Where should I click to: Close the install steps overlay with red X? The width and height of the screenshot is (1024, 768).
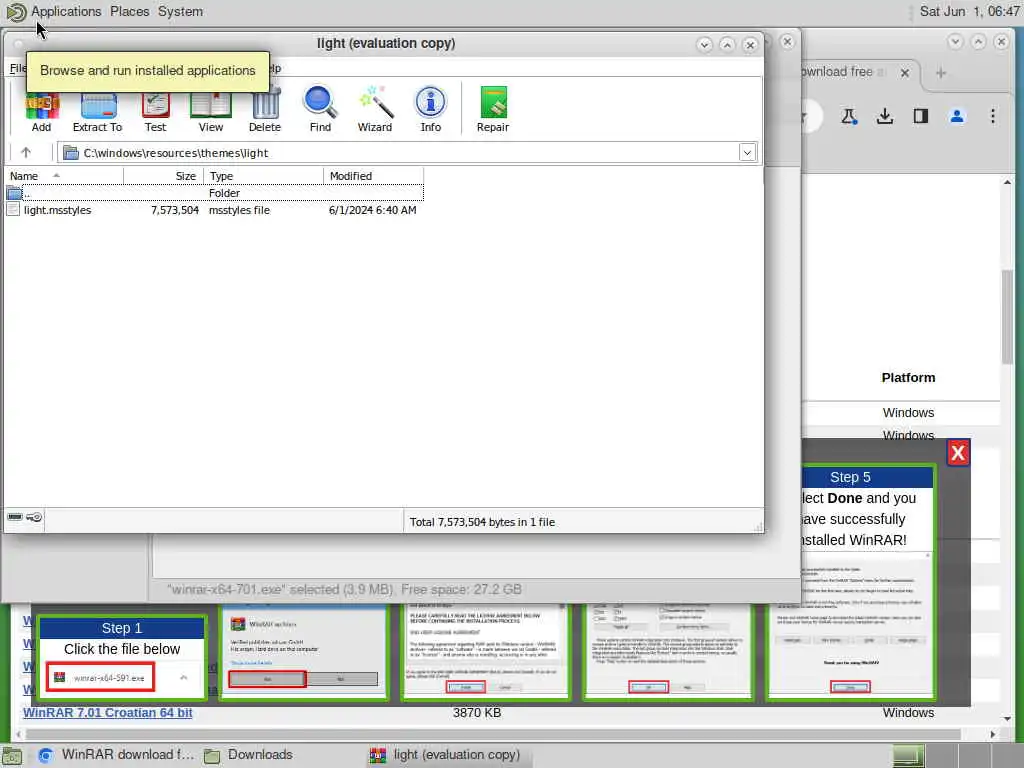coord(958,453)
